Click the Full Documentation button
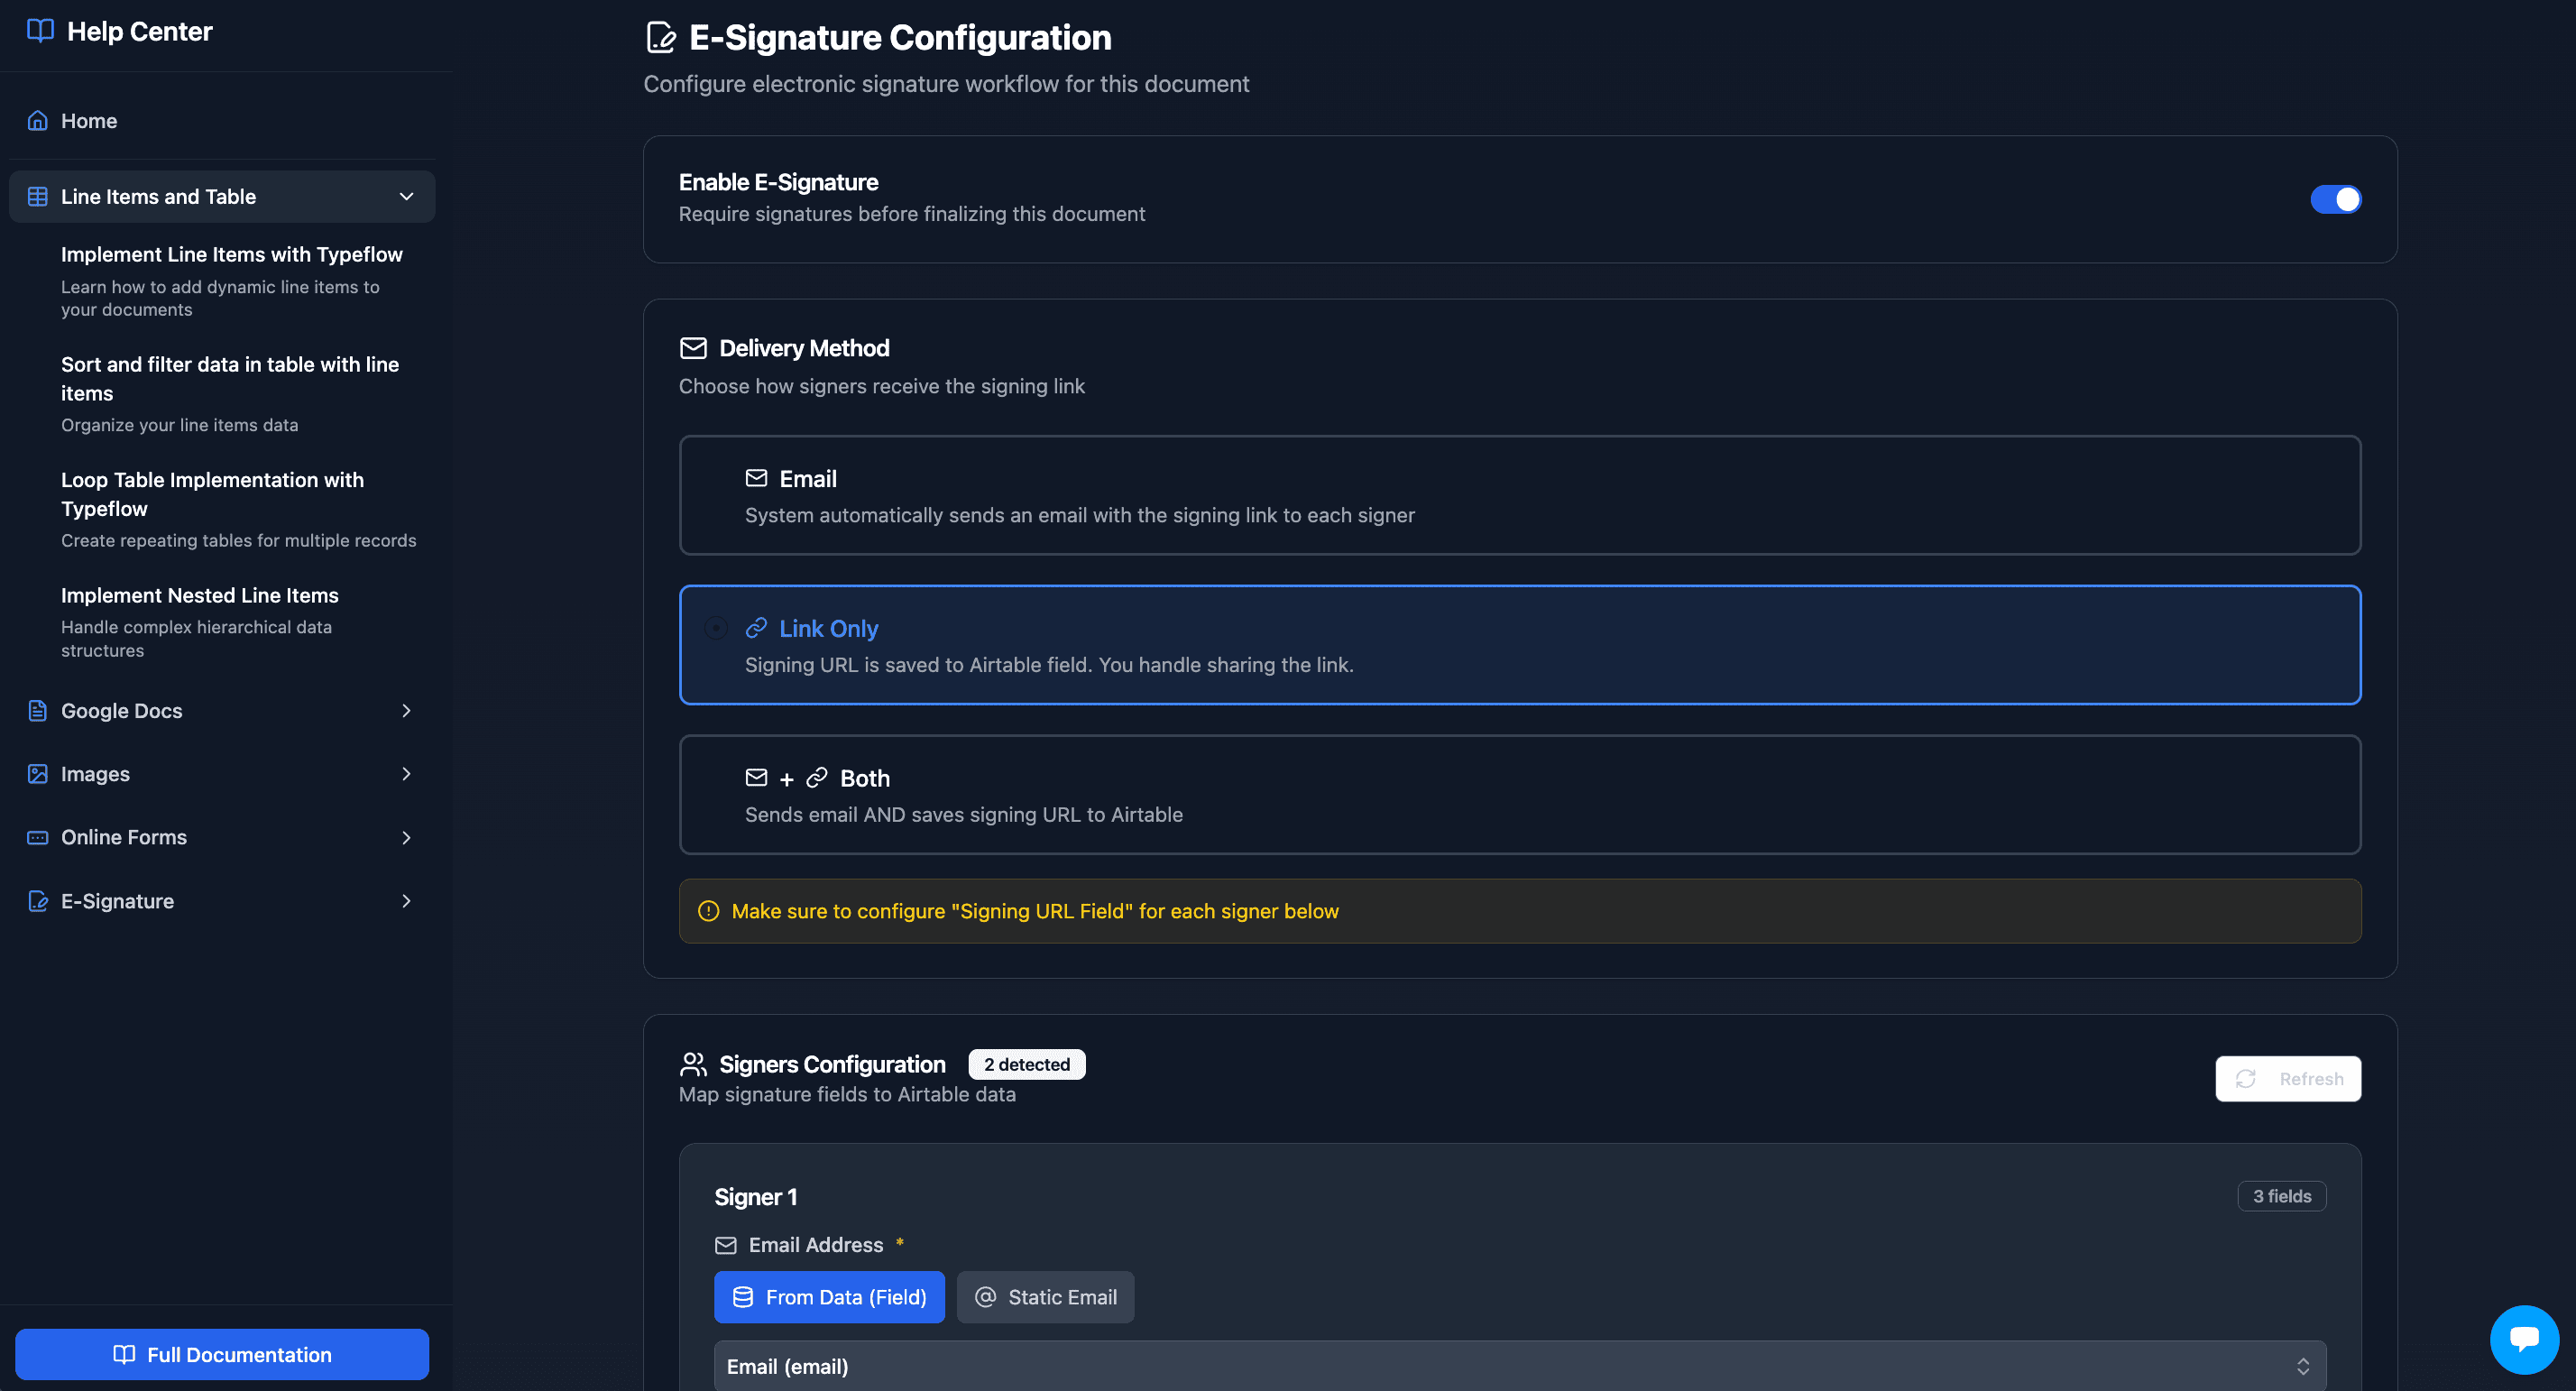2576x1391 pixels. (x=222, y=1354)
